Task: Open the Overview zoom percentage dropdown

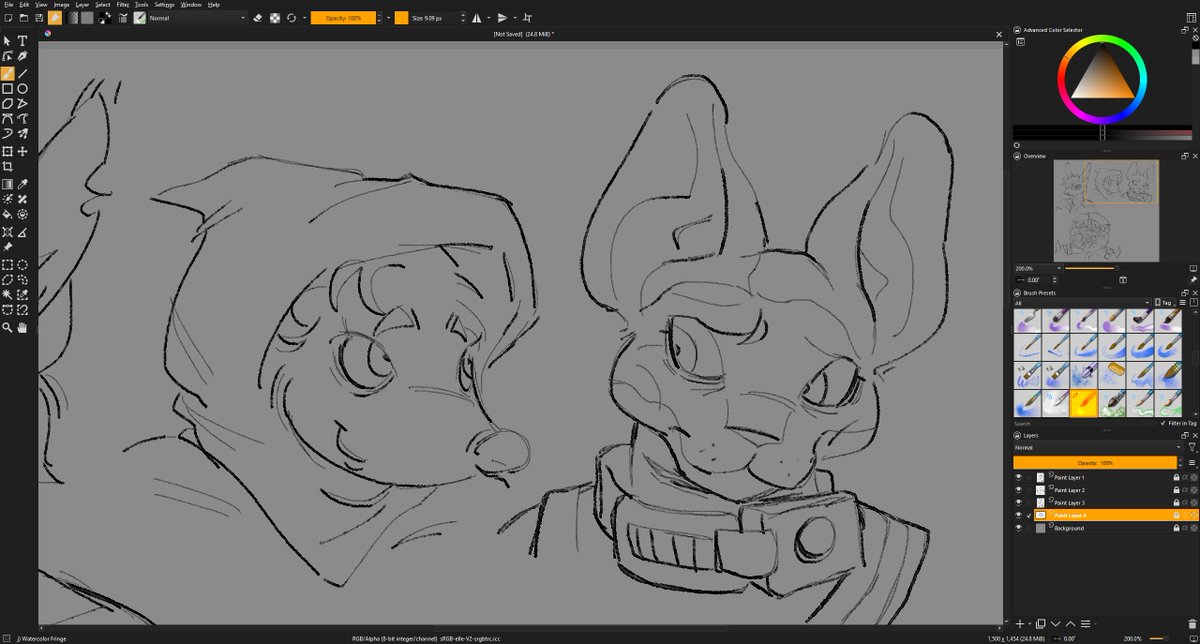Action: click(1037, 268)
